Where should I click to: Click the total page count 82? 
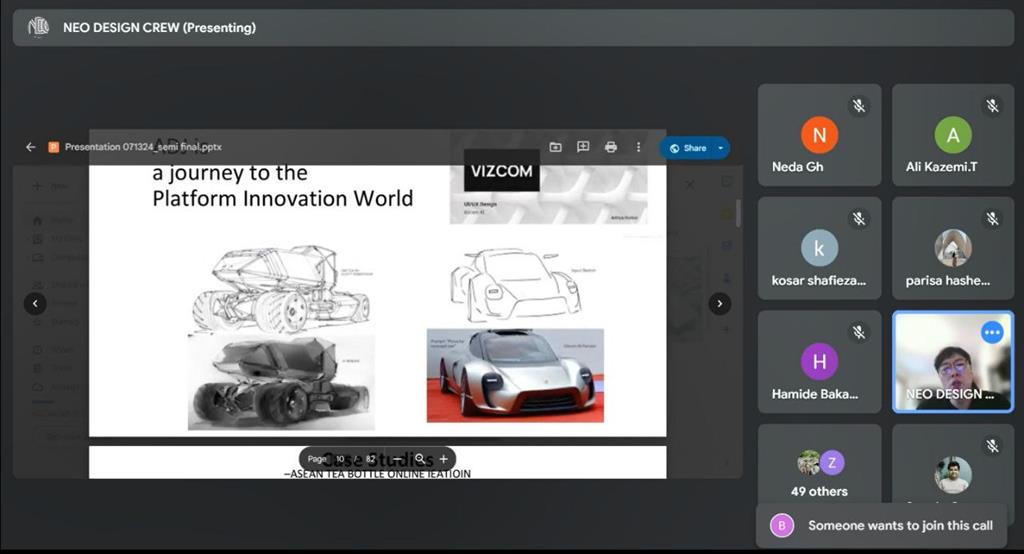(371, 459)
